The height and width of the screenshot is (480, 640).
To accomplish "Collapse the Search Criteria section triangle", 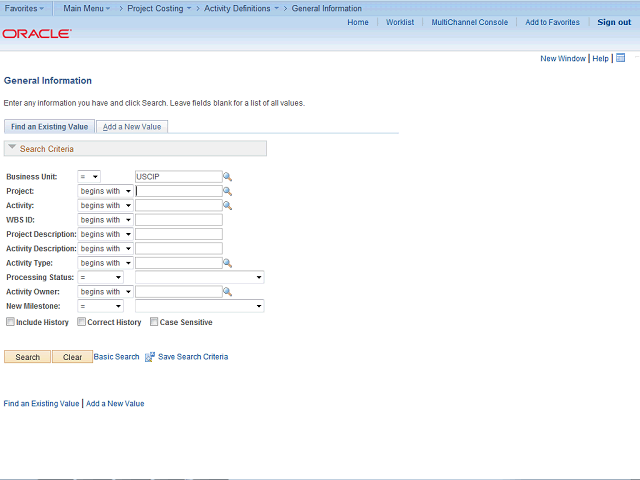I will [12, 148].
